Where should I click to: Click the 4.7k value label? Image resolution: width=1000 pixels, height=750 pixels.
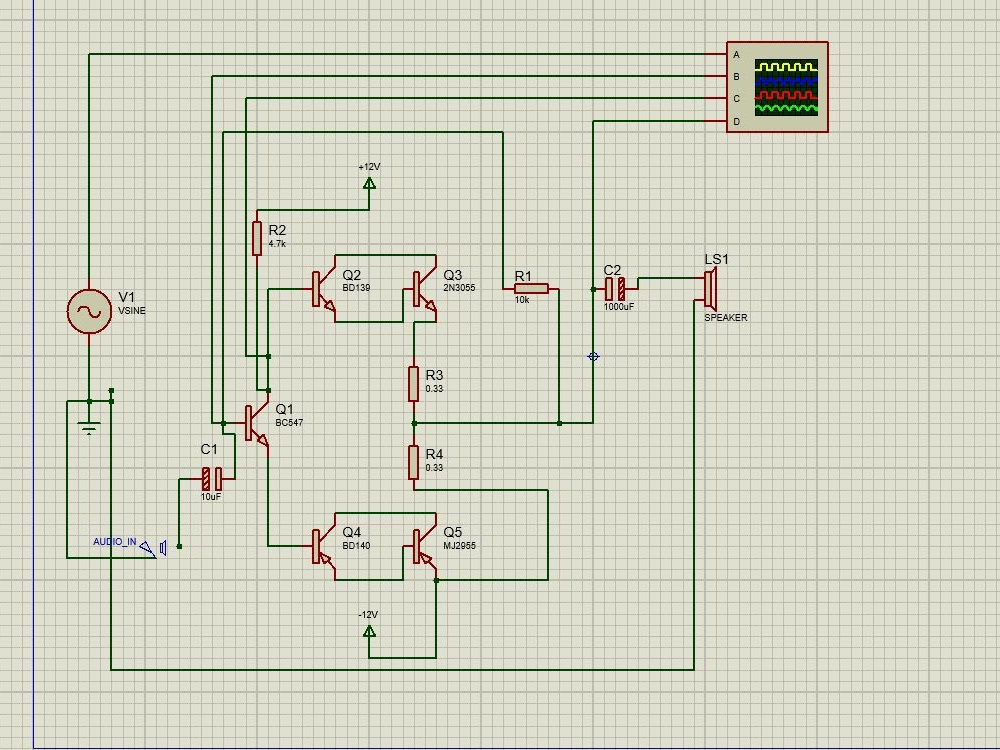277,244
